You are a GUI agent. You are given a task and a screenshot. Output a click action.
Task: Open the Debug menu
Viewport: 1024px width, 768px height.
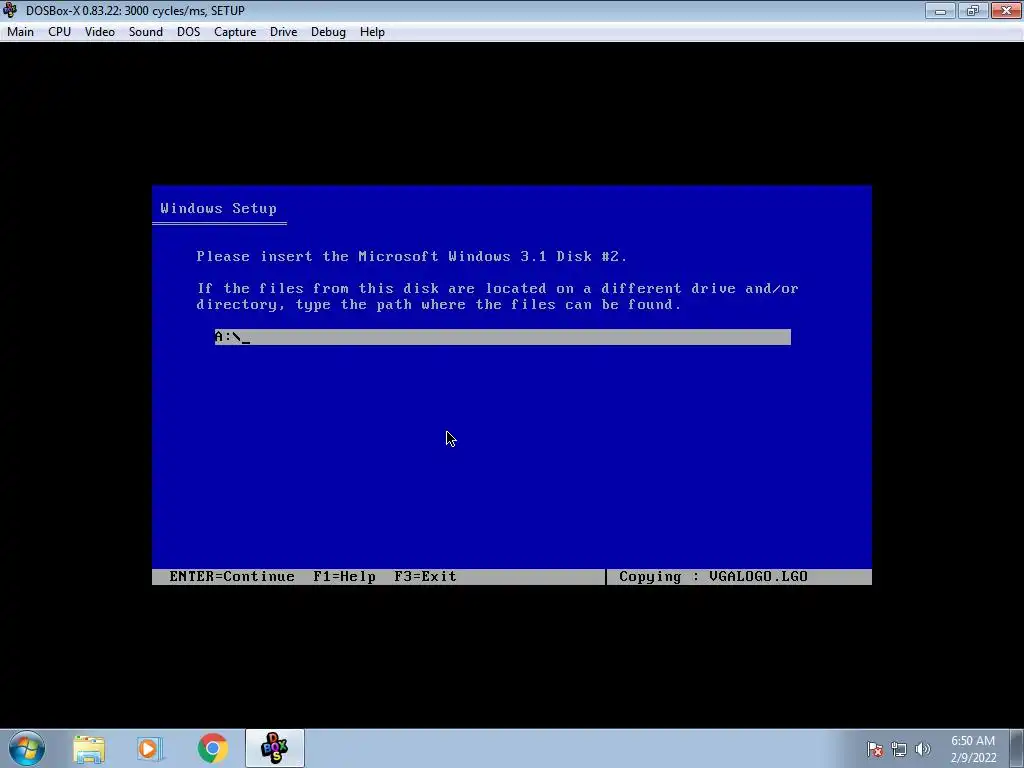pyautogui.click(x=328, y=32)
